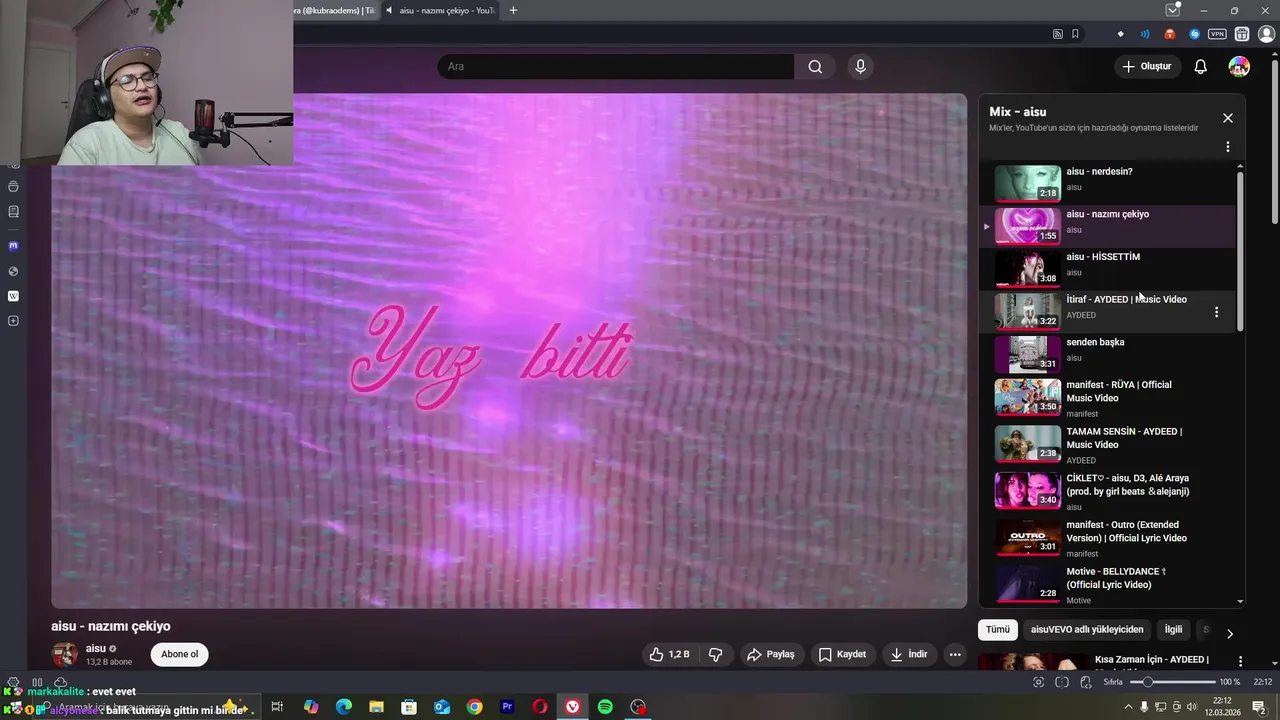
Task: Switch to the @kubraodems browser tab
Action: tap(336, 10)
